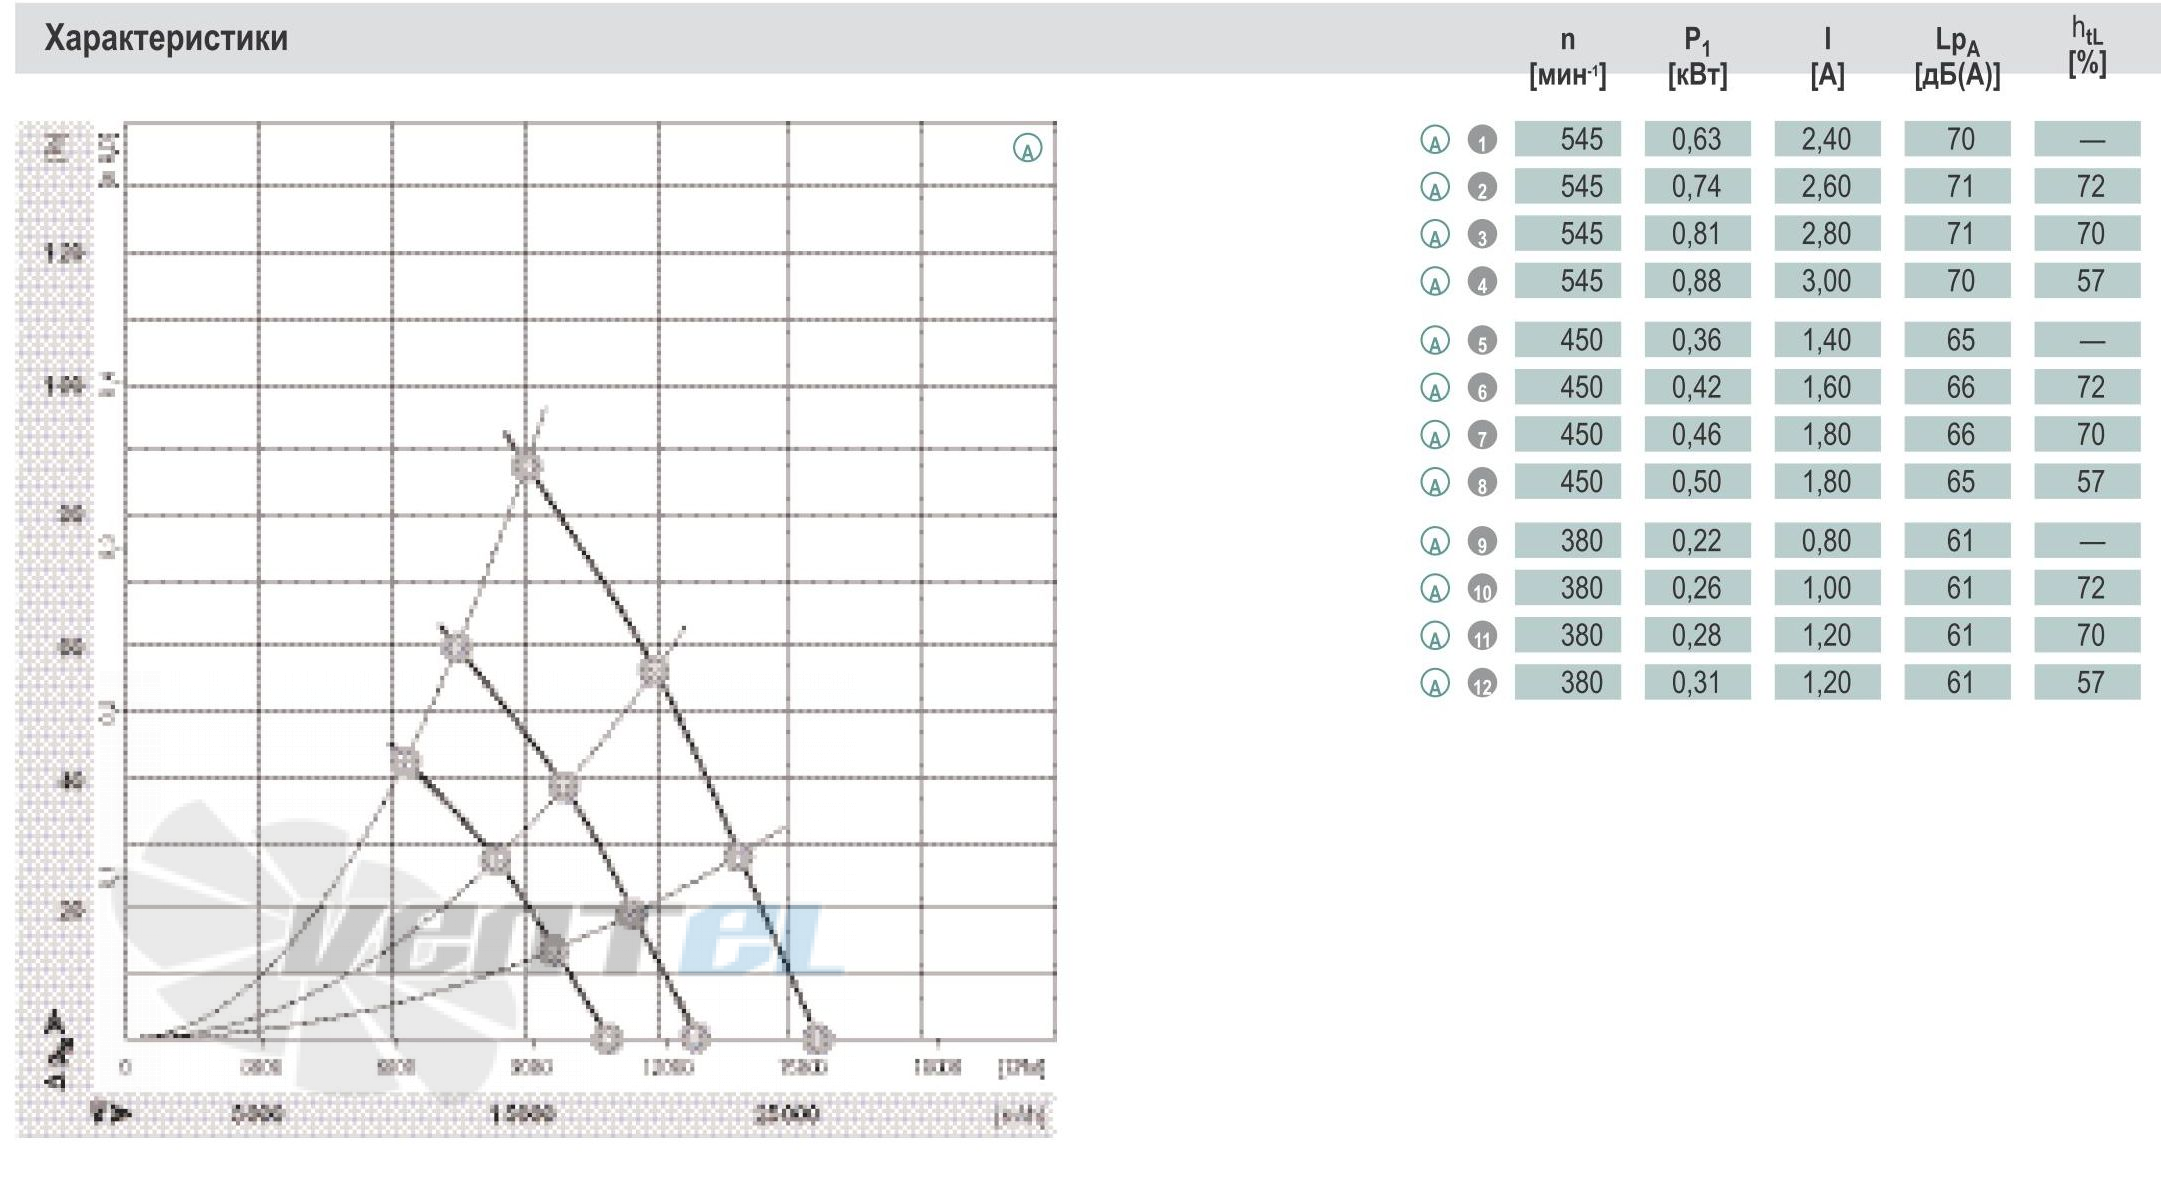2161x1178 pixels.
Task: Click the power cell '0,46'
Action: point(1697,434)
